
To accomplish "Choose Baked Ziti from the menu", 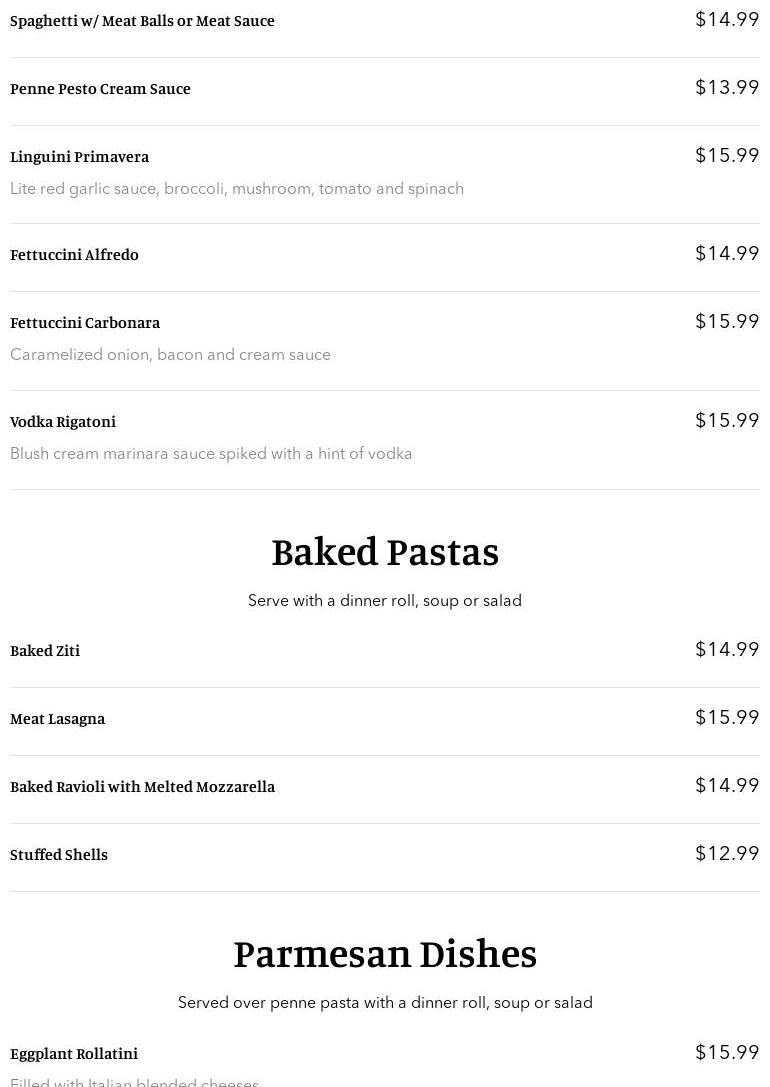I will pyautogui.click(x=44, y=650).
